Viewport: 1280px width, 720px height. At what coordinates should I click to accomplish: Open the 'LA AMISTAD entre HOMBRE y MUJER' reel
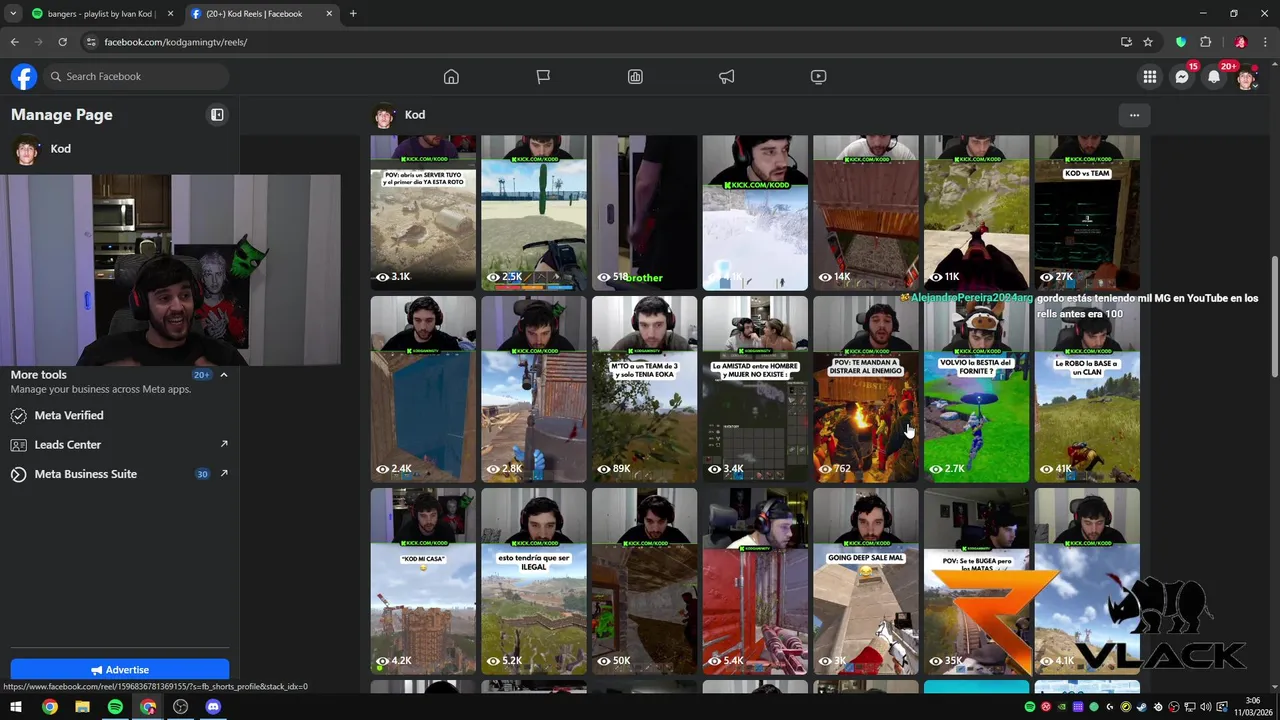click(x=755, y=389)
